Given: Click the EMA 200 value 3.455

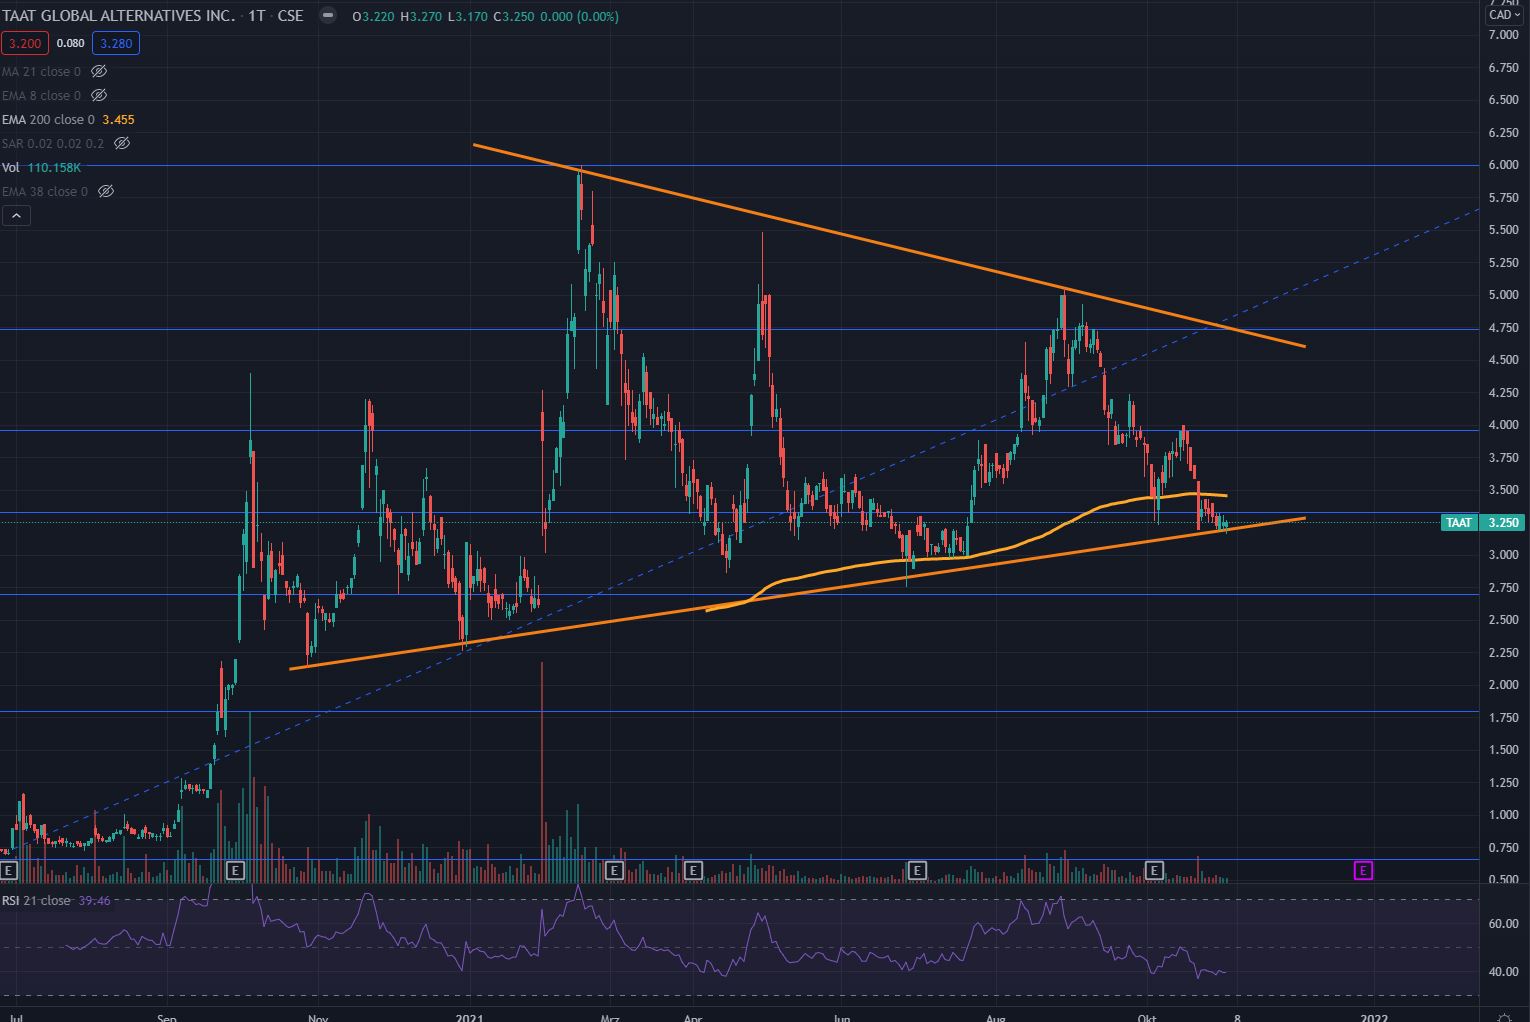Looking at the screenshot, I should [x=118, y=120].
